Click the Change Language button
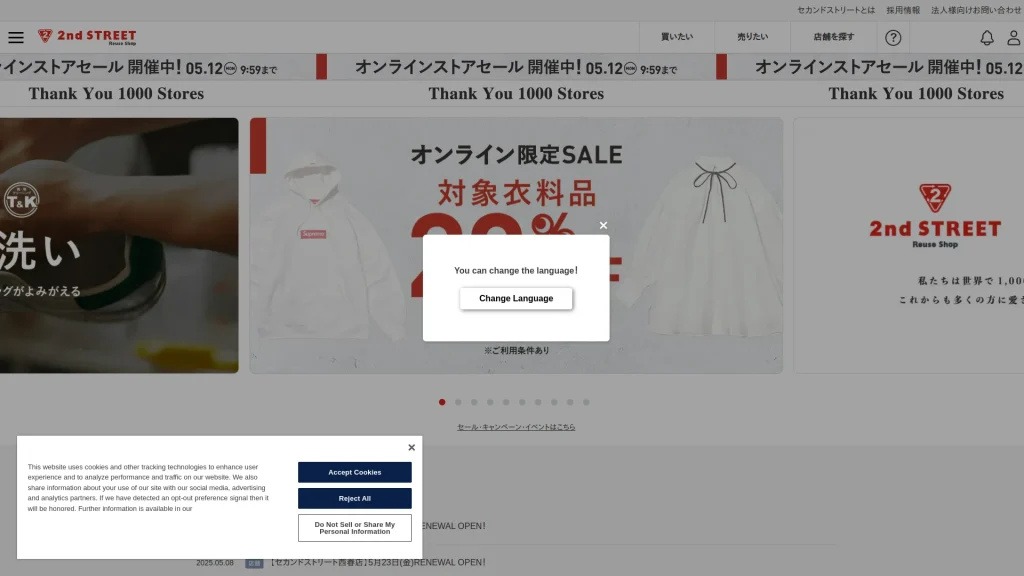 pyautogui.click(x=516, y=298)
